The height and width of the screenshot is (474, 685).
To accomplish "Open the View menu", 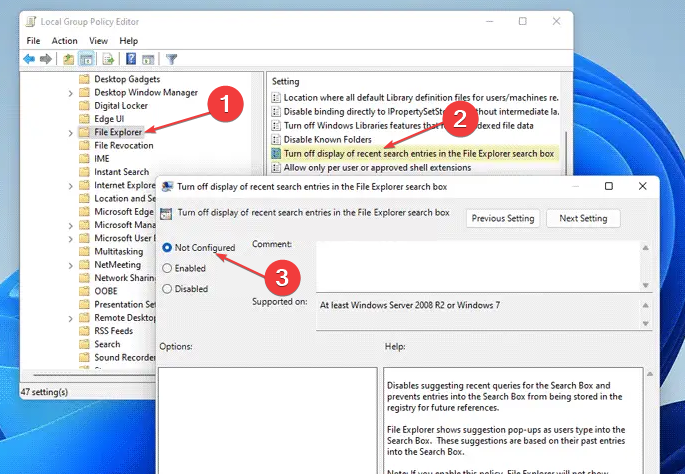I will coord(98,41).
